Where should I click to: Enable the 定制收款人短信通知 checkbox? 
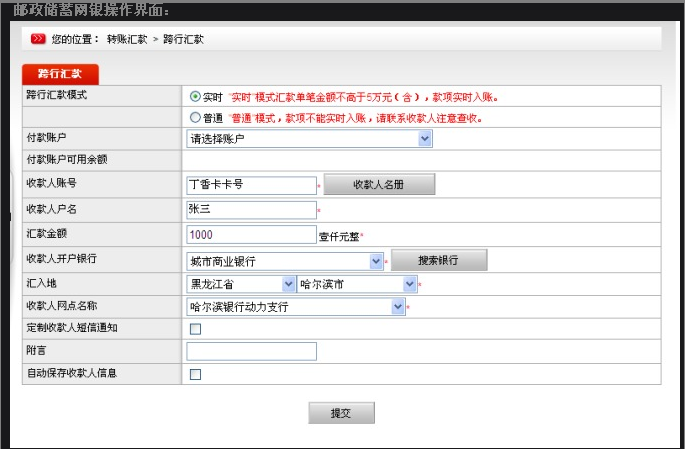[x=195, y=329]
